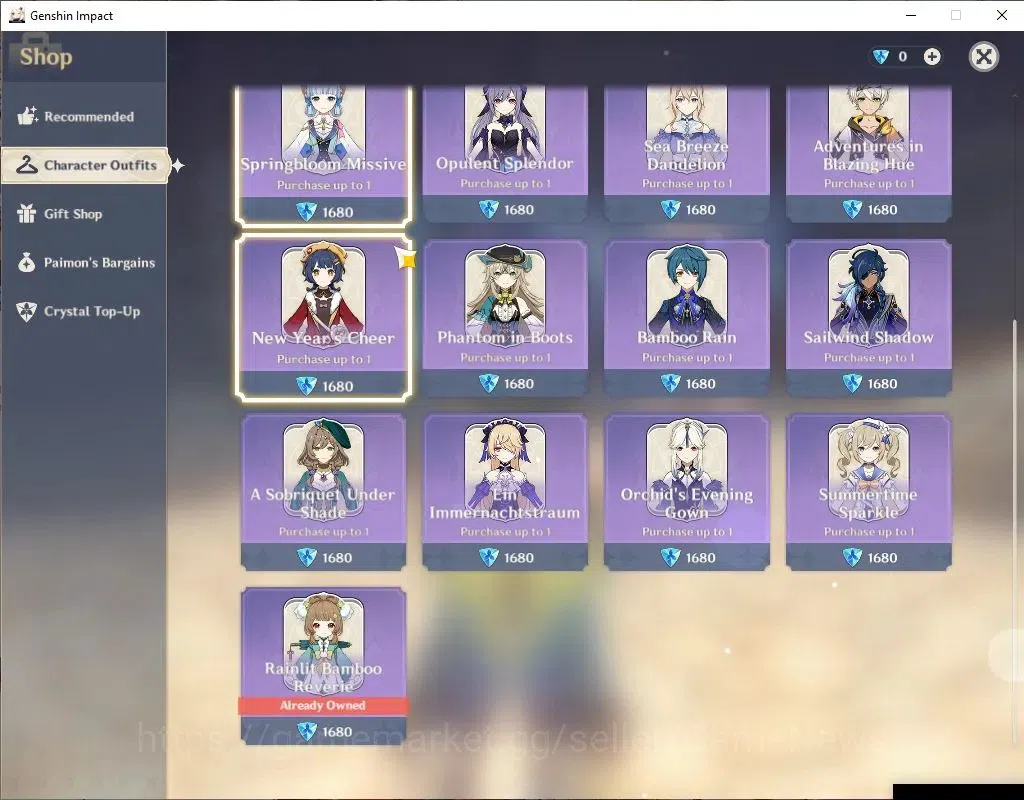Click the gift box icon
Screen dimensions: 1024x800
pos(27,214)
